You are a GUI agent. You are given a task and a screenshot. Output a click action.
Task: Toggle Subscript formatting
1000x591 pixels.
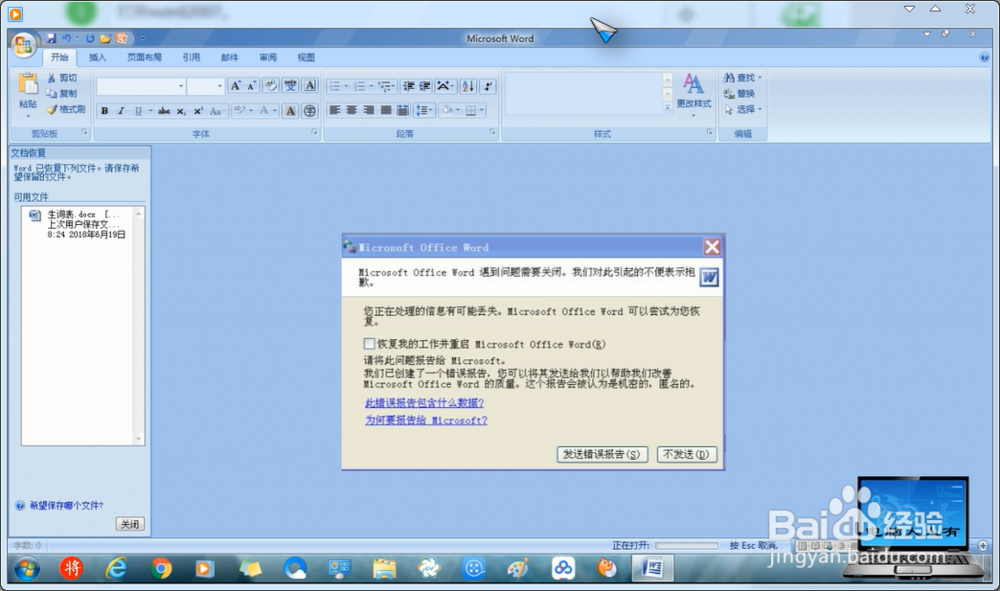point(181,111)
